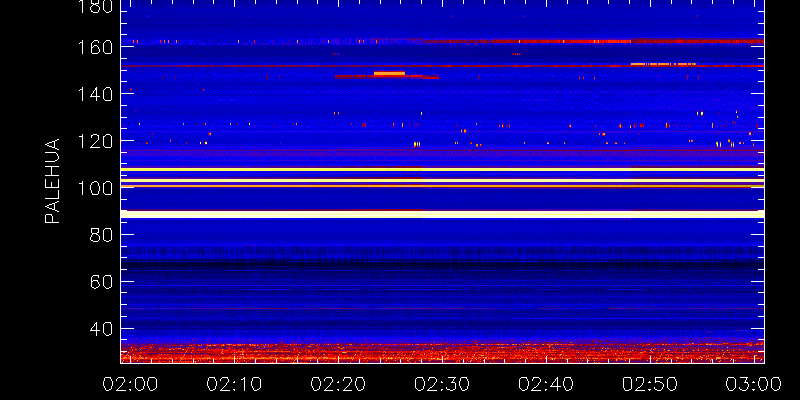Click the 02:40 time axis label
This screenshot has height=400, width=800.
(546, 384)
